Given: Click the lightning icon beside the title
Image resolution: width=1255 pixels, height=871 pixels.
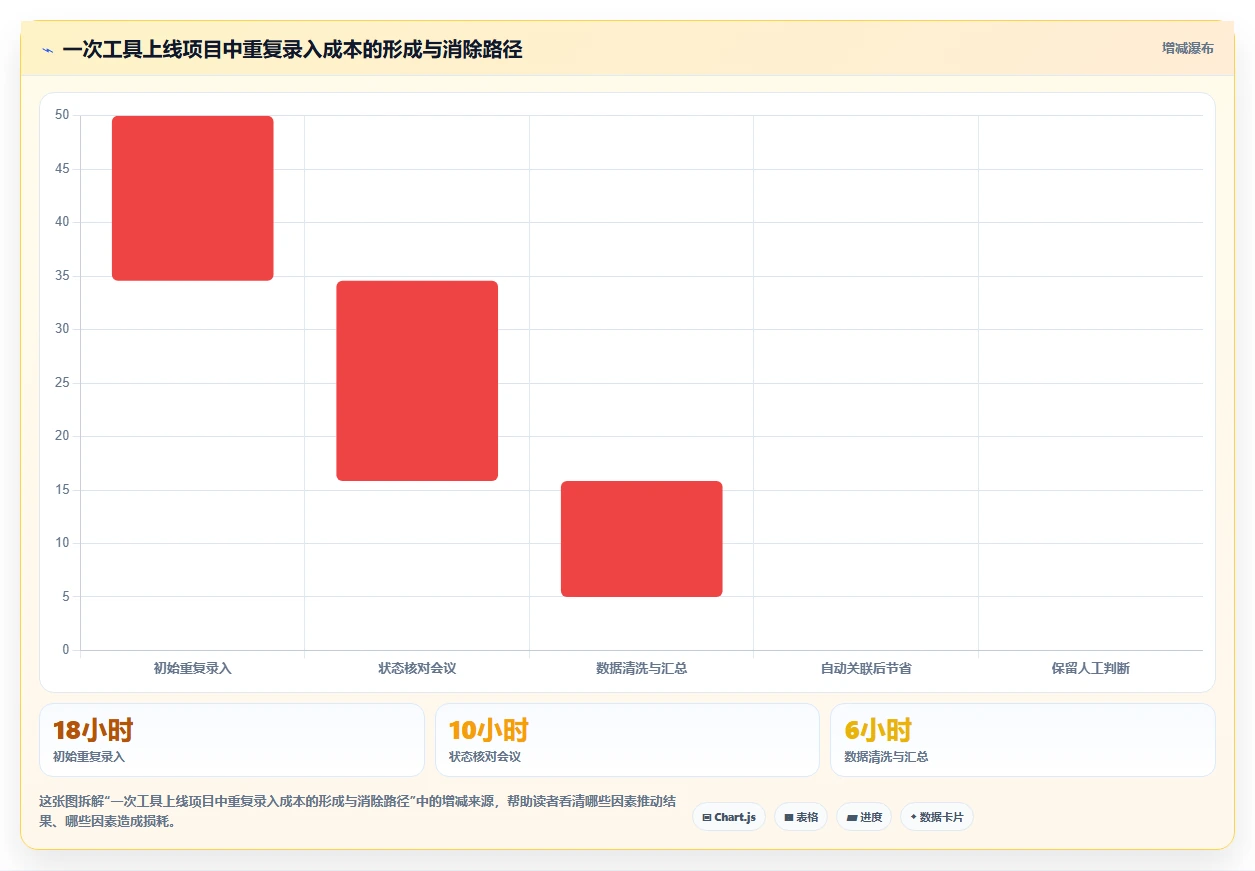Looking at the screenshot, I should point(48,50).
